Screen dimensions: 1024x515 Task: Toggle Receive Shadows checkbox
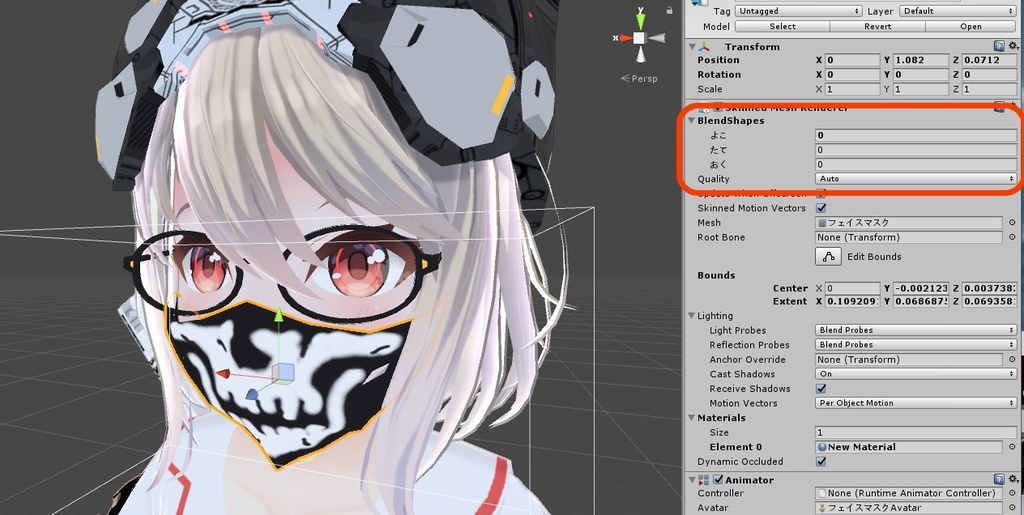(x=821, y=388)
